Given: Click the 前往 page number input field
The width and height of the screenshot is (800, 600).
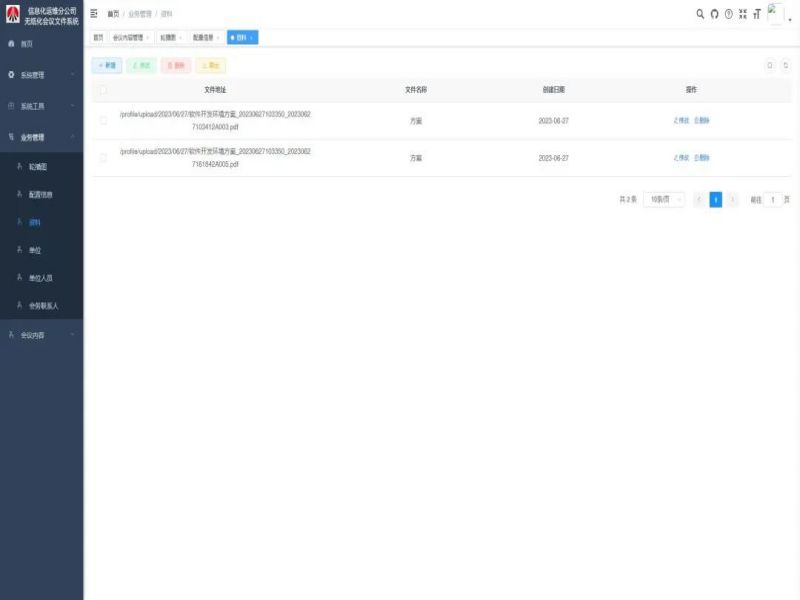Looking at the screenshot, I should click(x=773, y=200).
